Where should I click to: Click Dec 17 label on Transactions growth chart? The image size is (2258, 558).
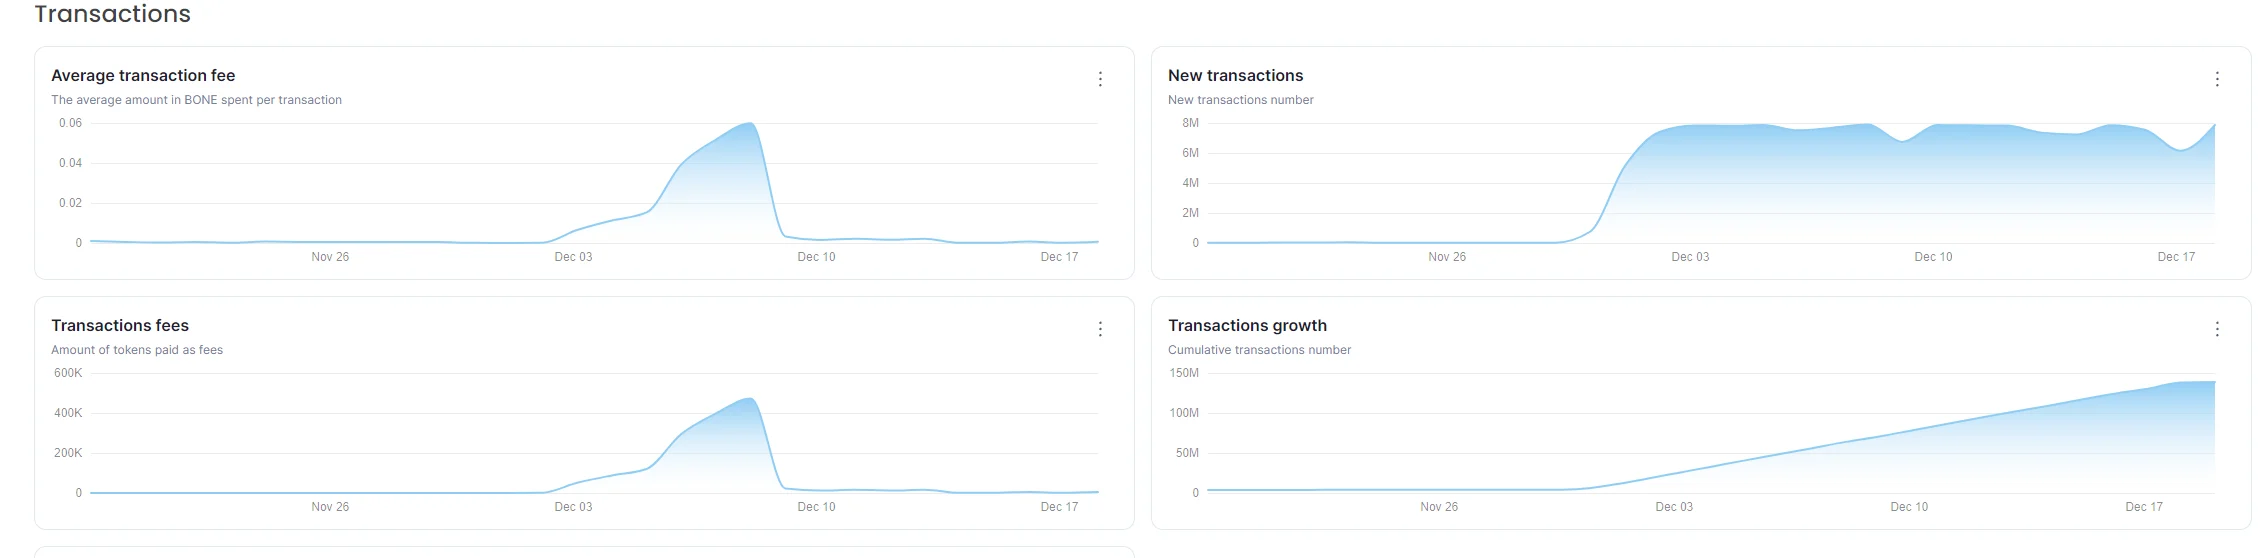[x=2143, y=507]
